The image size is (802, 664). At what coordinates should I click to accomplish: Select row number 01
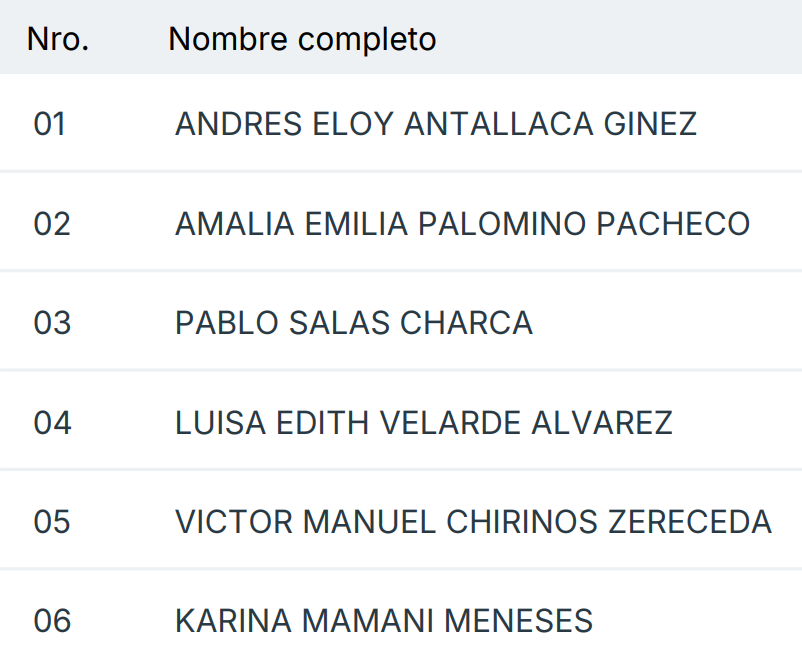tap(50, 124)
